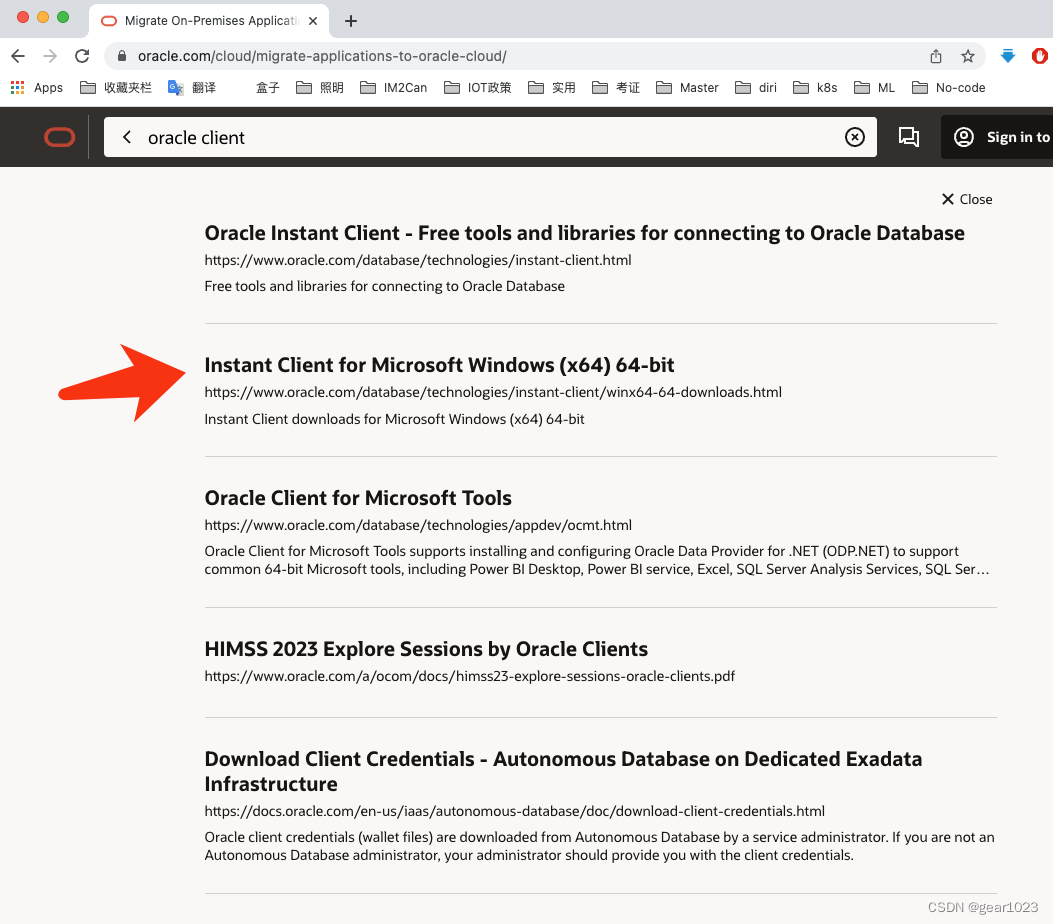
Task: Open the Oracle Instant Client result link
Action: 584,233
